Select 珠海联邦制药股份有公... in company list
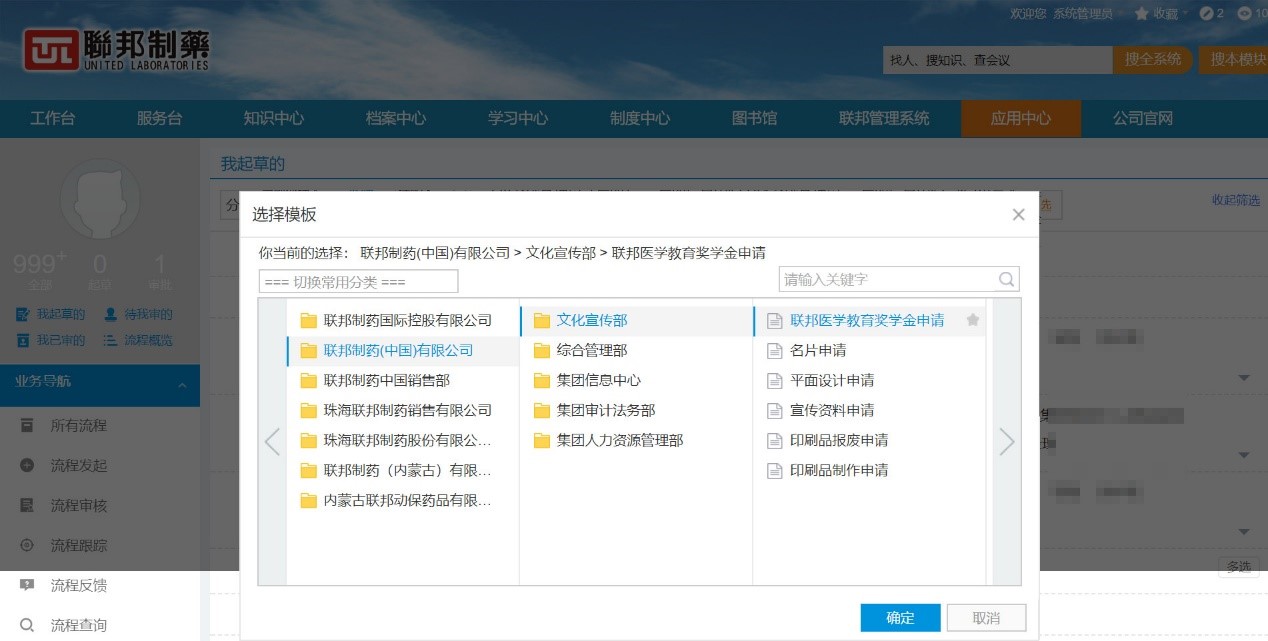The width and height of the screenshot is (1268, 641). point(403,441)
